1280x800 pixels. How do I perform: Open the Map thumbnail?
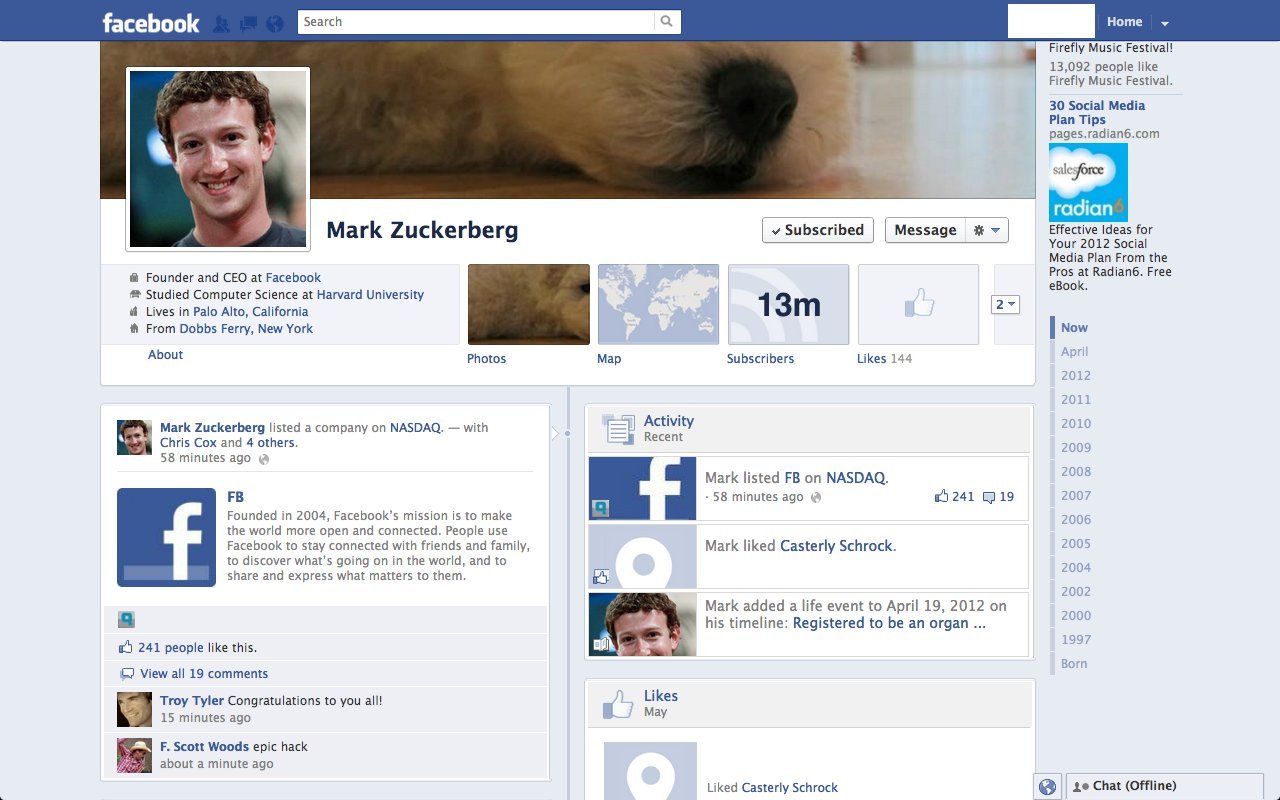coord(658,304)
